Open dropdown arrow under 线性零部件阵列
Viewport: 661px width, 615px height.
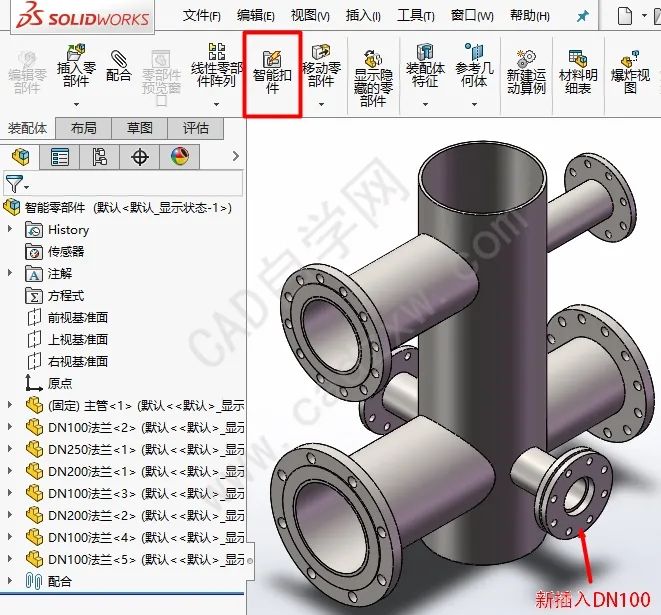click(x=217, y=104)
